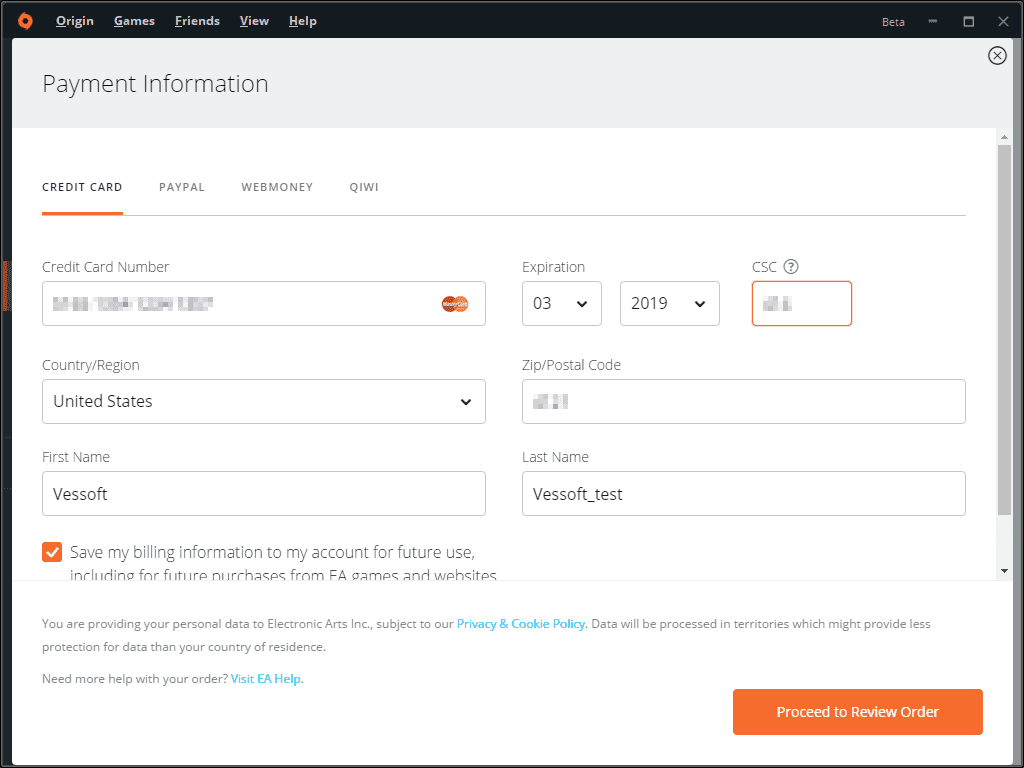Close the Origin window
This screenshot has height=768, width=1024.
tap(1004, 21)
